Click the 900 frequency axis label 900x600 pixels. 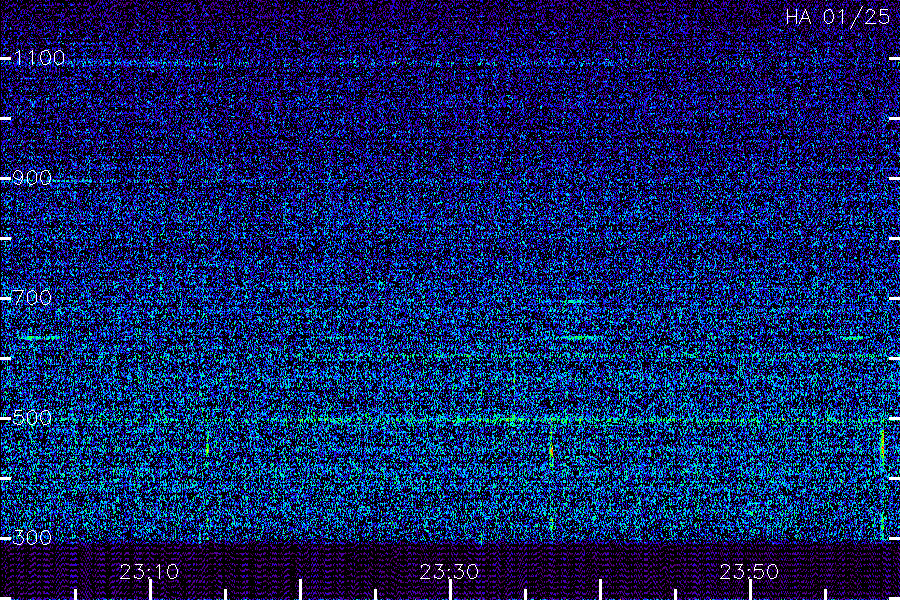point(32,178)
